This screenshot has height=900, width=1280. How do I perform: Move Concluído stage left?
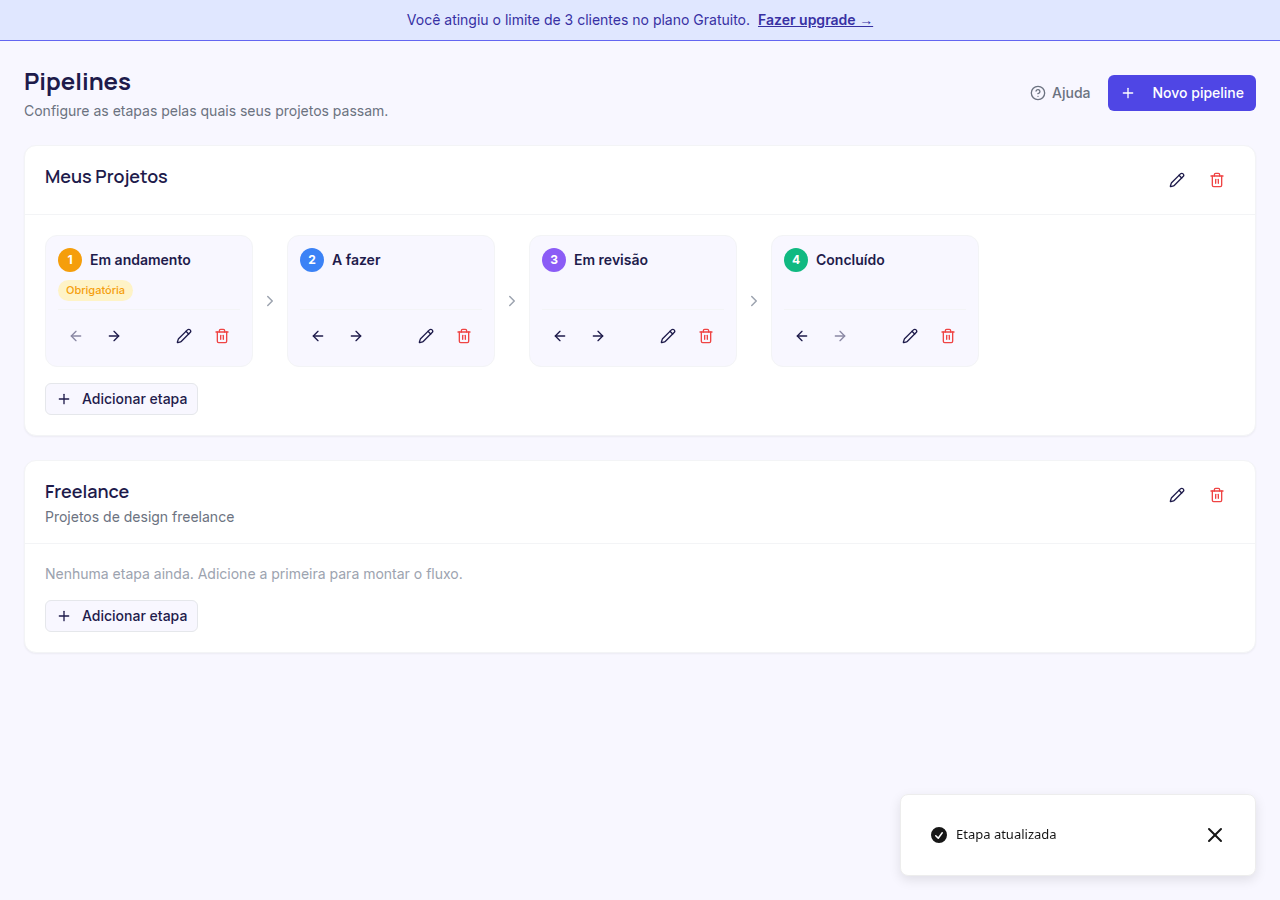802,336
